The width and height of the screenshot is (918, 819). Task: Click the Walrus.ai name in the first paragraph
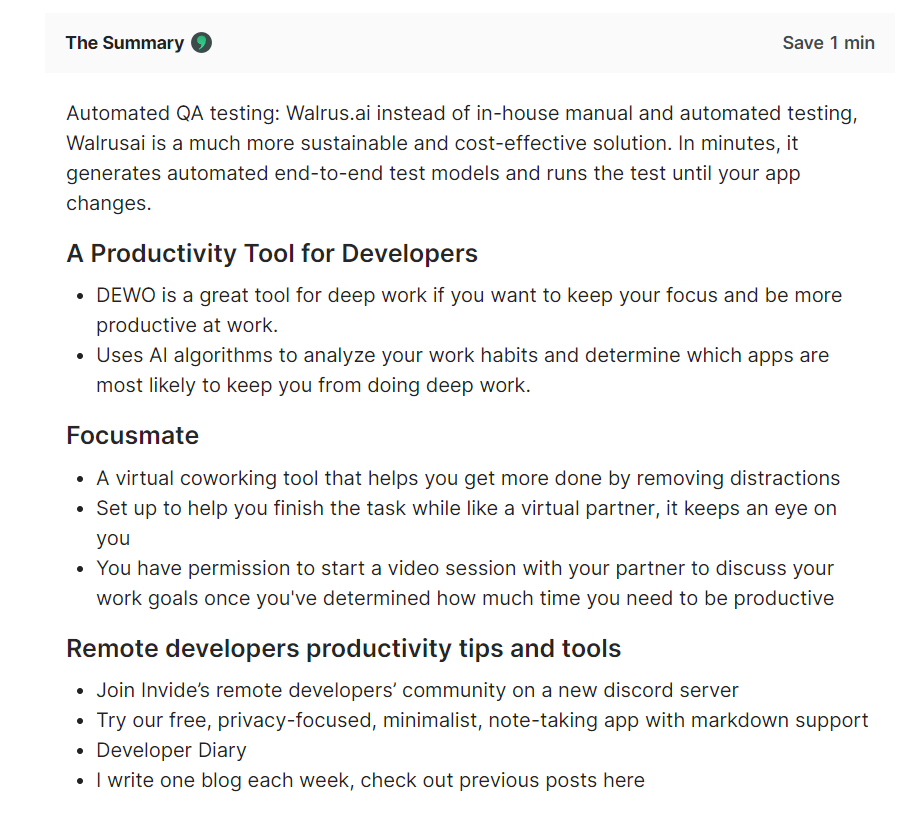pyautogui.click(x=328, y=113)
